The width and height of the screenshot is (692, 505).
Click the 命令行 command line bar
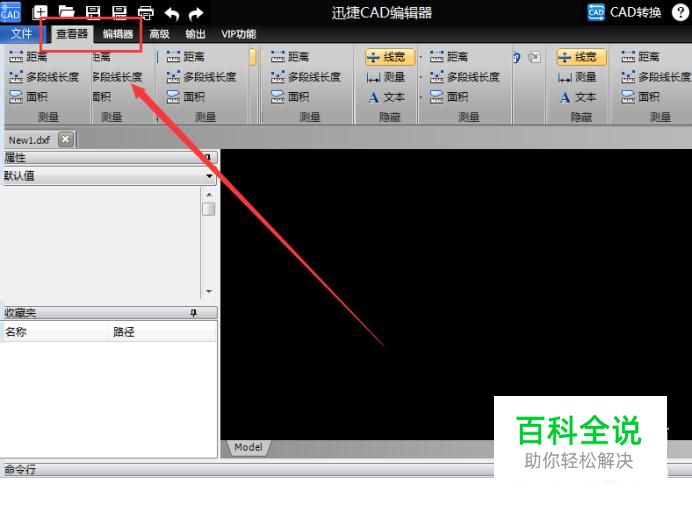pyautogui.click(x=247, y=470)
